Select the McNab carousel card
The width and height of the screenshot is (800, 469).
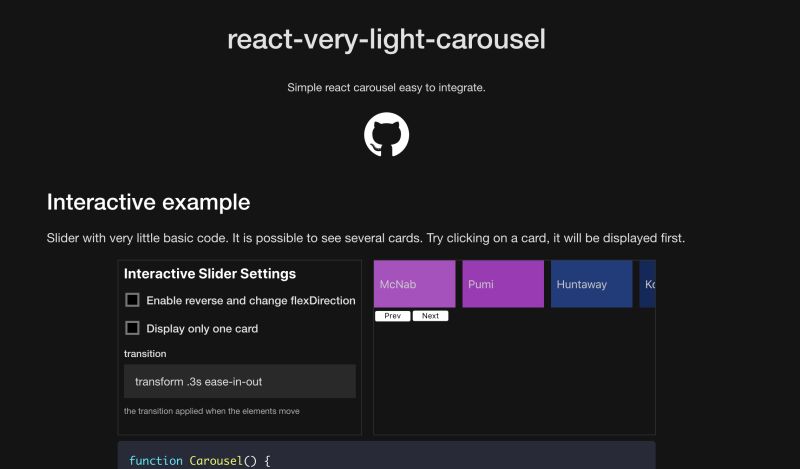coord(414,284)
